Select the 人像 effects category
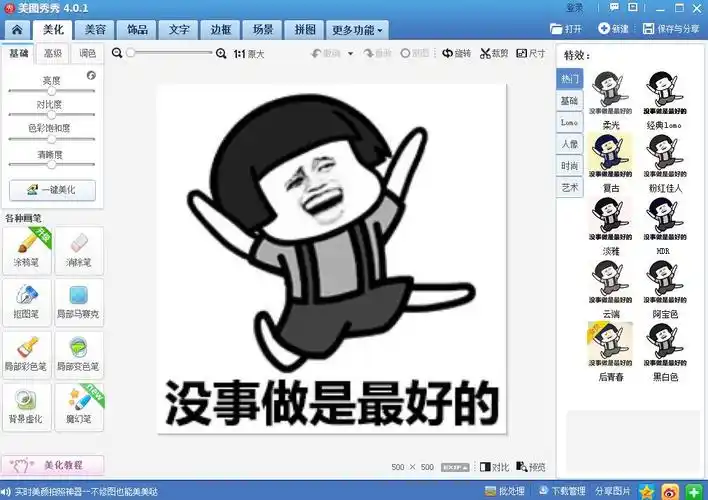The image size is (708, 500). coord(569,144)
